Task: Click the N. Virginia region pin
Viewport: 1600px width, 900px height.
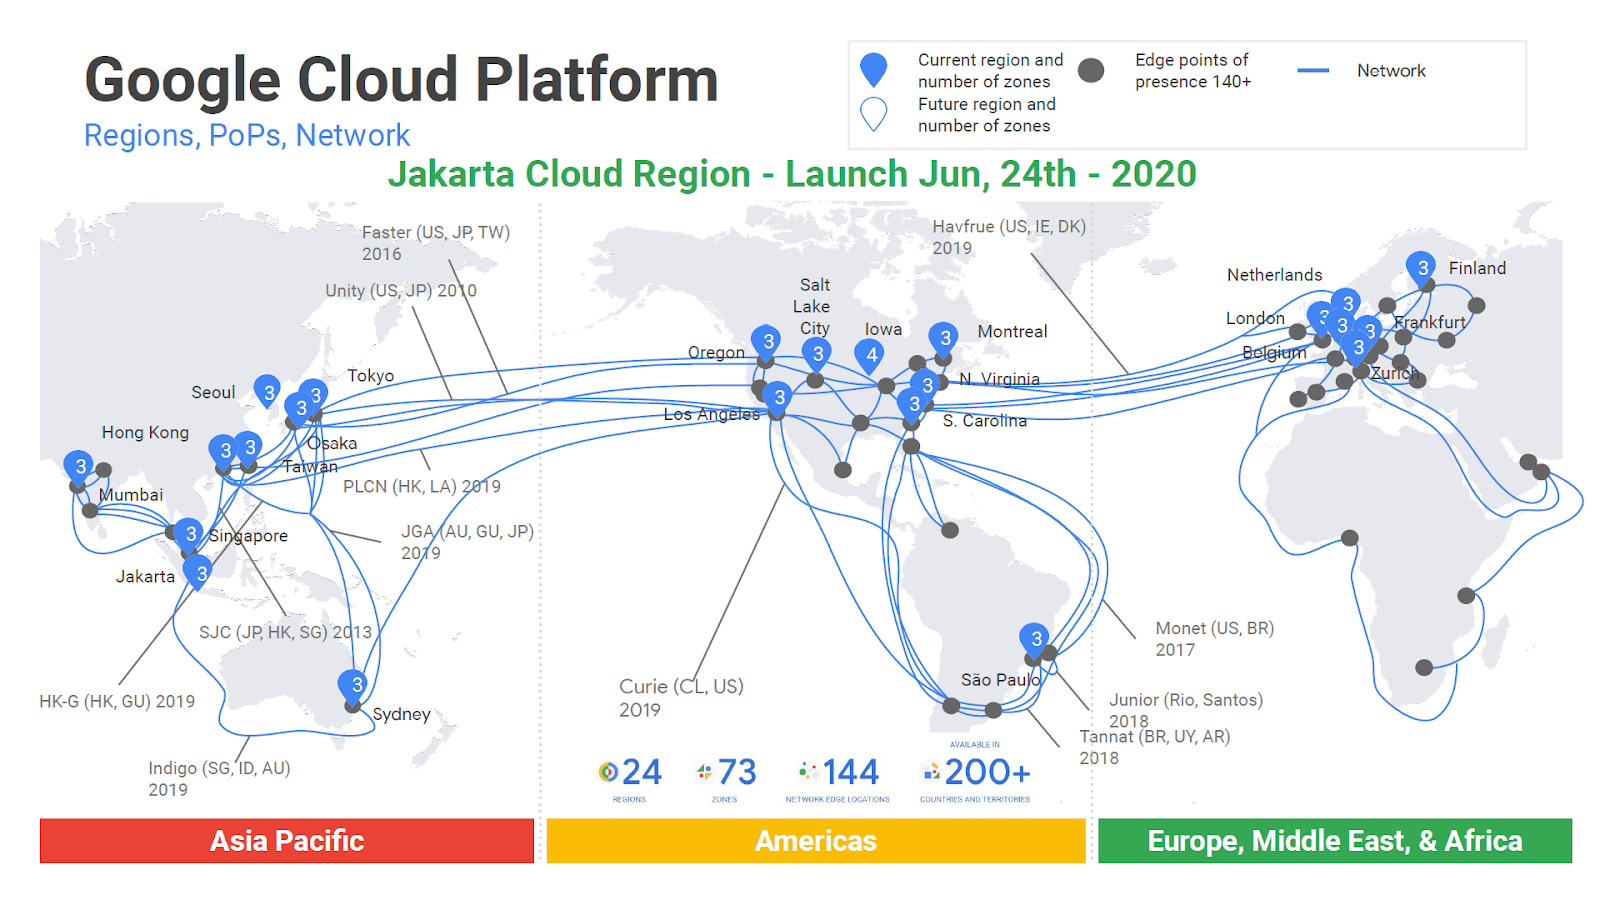Action: click(926, 386)
